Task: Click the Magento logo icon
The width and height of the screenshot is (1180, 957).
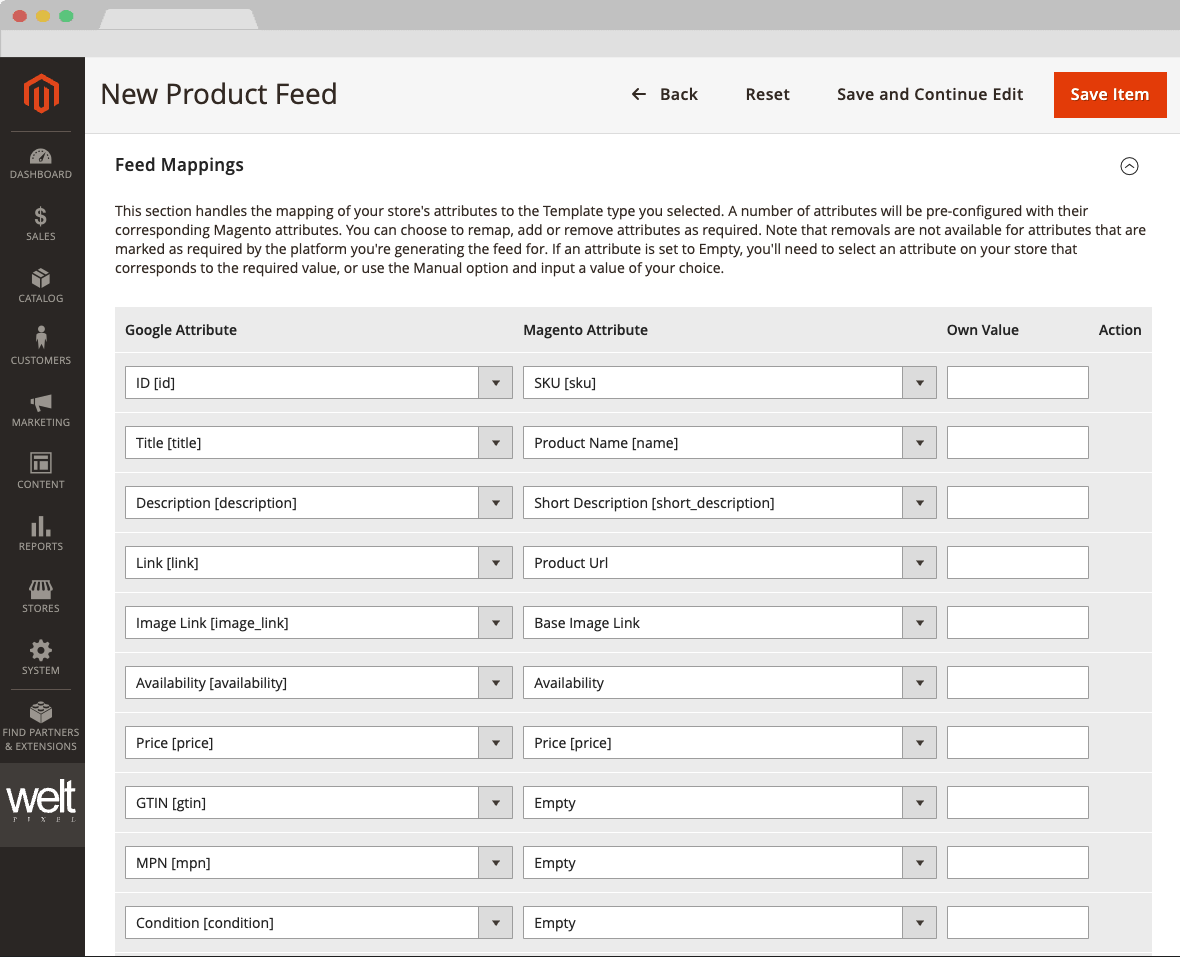Action: click(42, 95)
